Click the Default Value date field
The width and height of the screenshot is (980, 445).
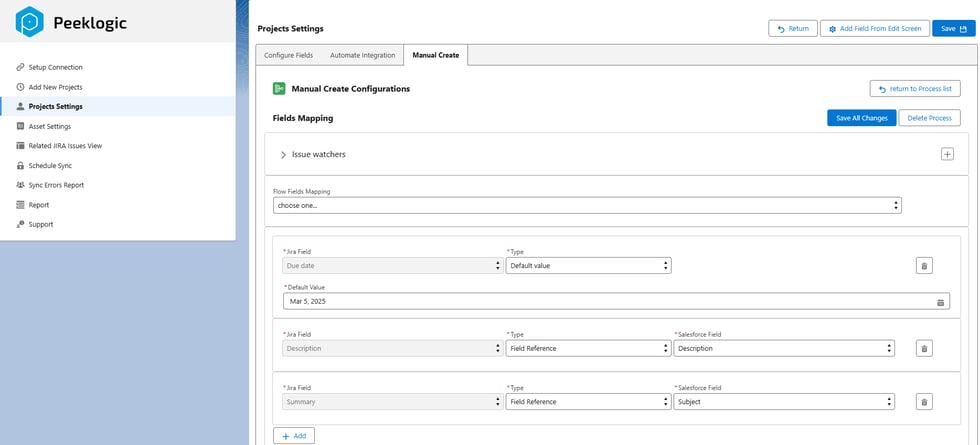coord(616,301)
